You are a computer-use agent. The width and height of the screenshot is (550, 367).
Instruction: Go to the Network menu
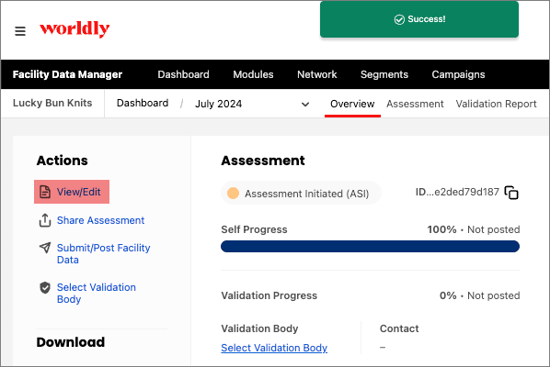[317, 74]
